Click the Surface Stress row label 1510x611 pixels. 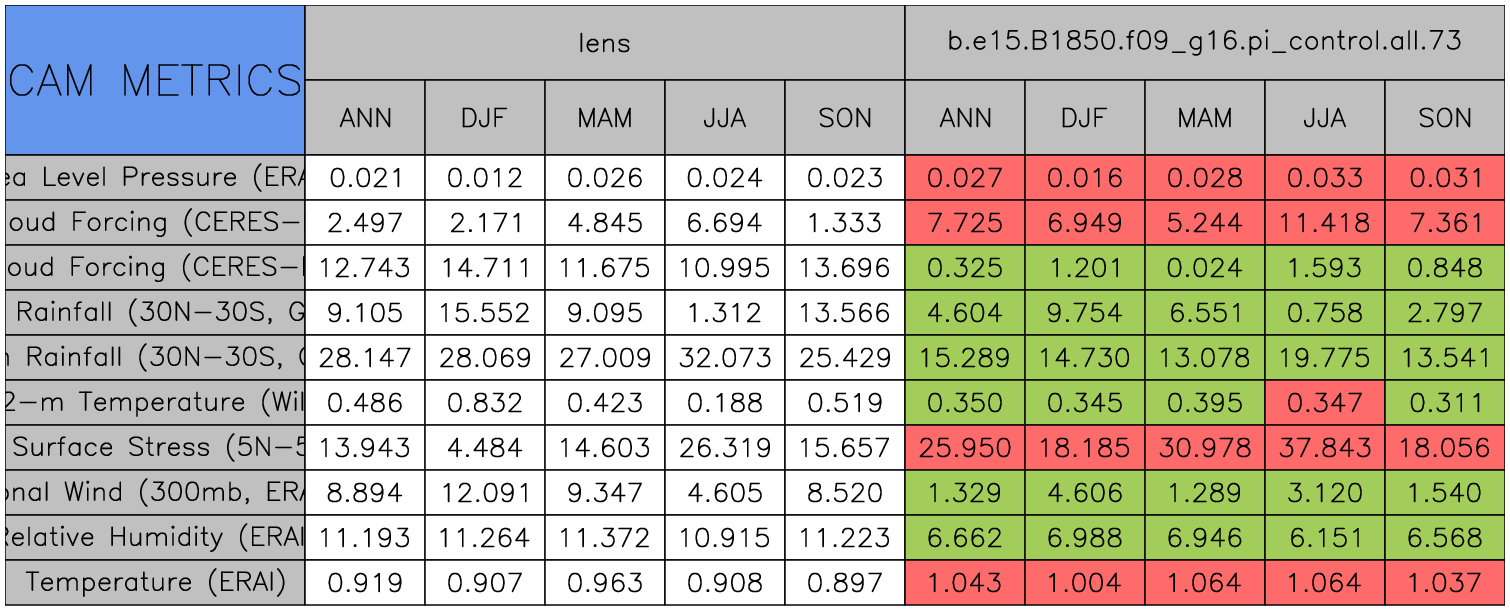155,447
